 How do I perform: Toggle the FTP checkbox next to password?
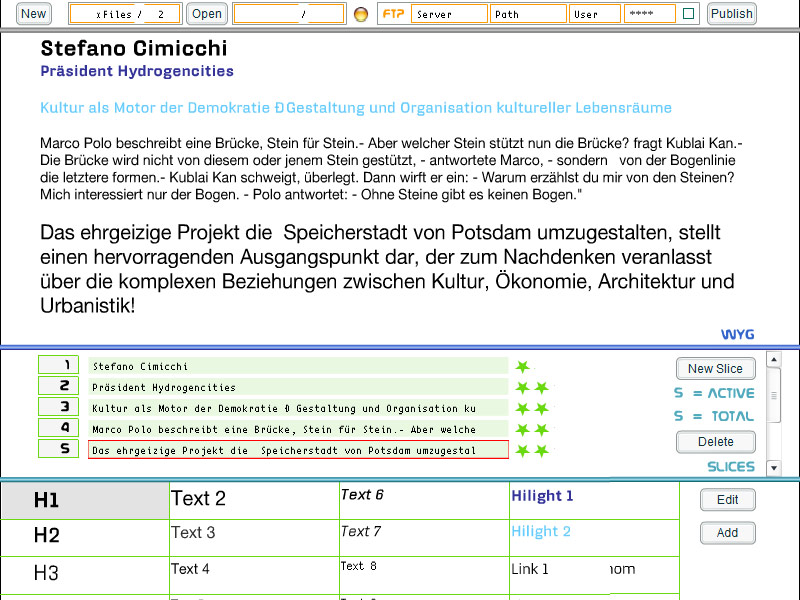coord(688,14)
